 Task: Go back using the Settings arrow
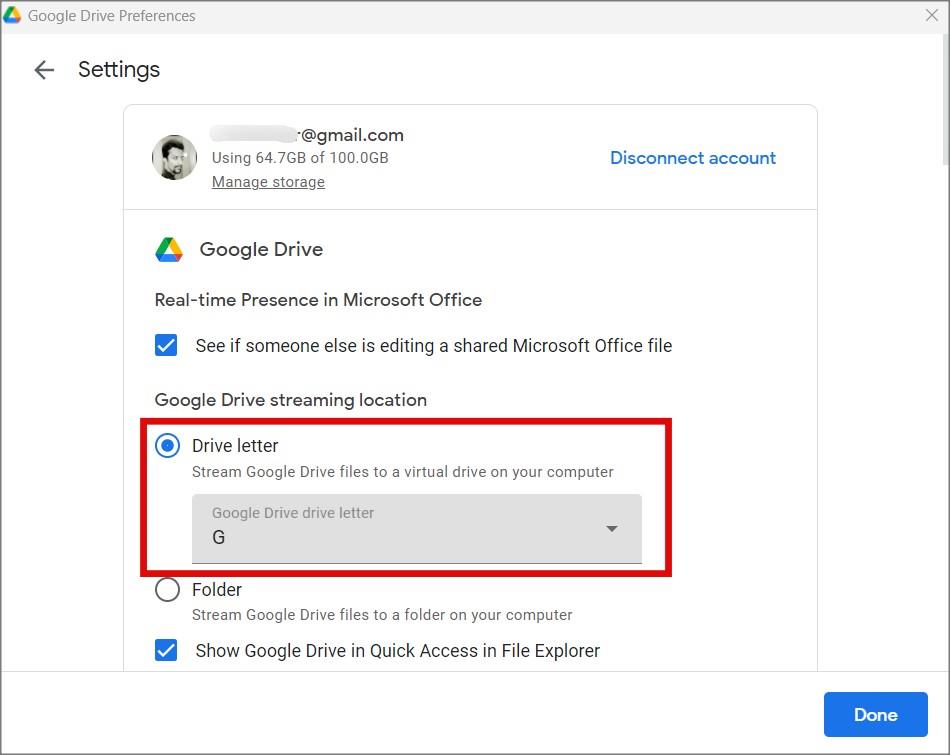pos(44,70)
